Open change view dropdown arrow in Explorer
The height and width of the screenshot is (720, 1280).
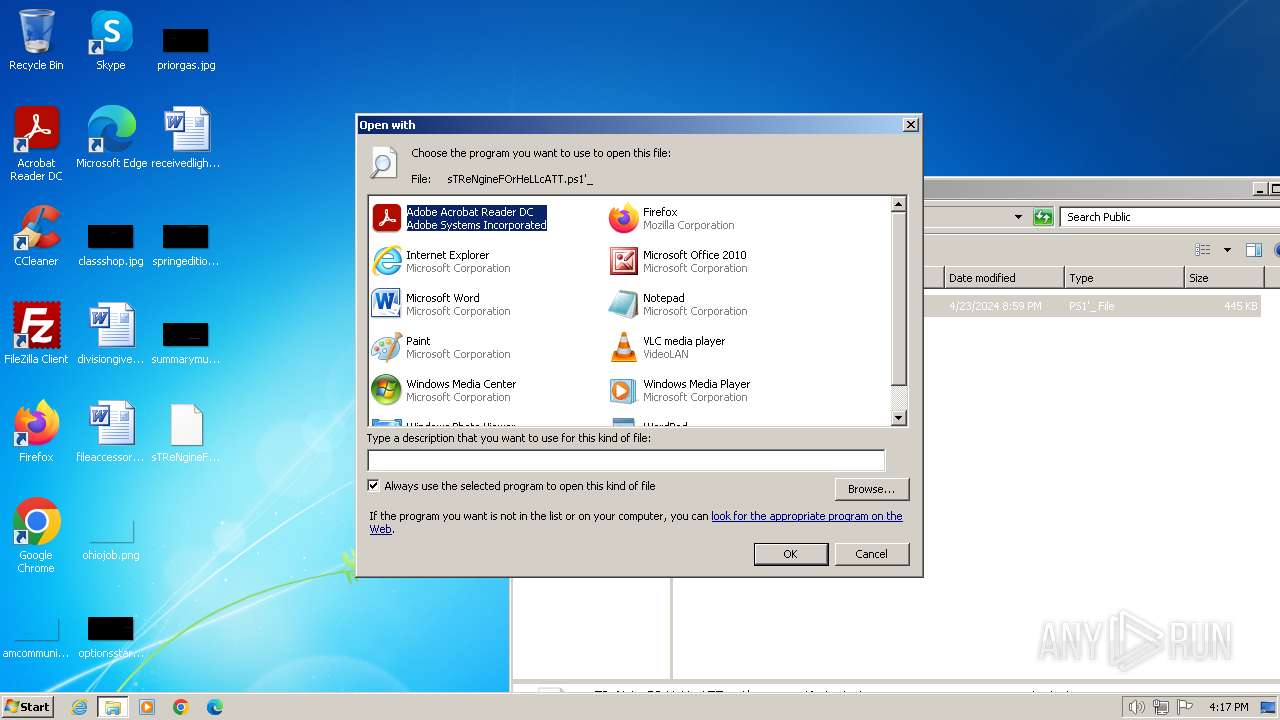1227,250
